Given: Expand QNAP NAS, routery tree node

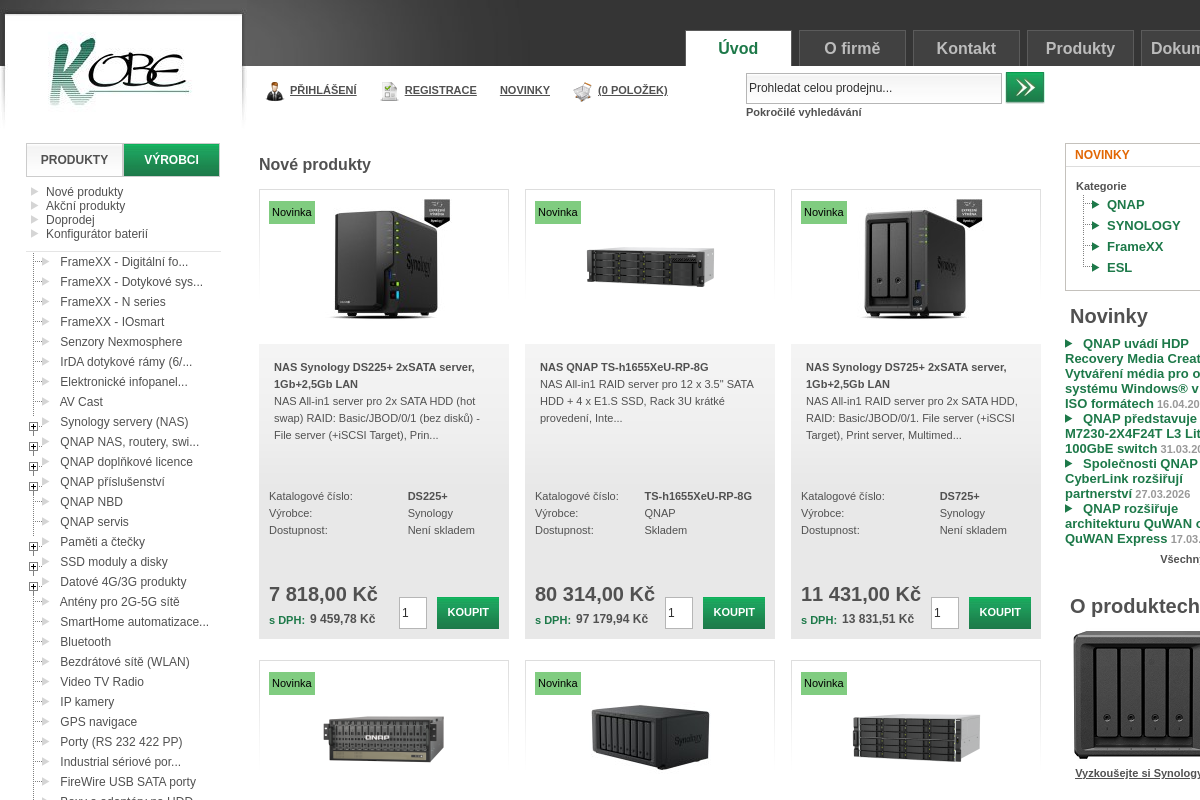Looking at the screenshot, I should point(33,447).
